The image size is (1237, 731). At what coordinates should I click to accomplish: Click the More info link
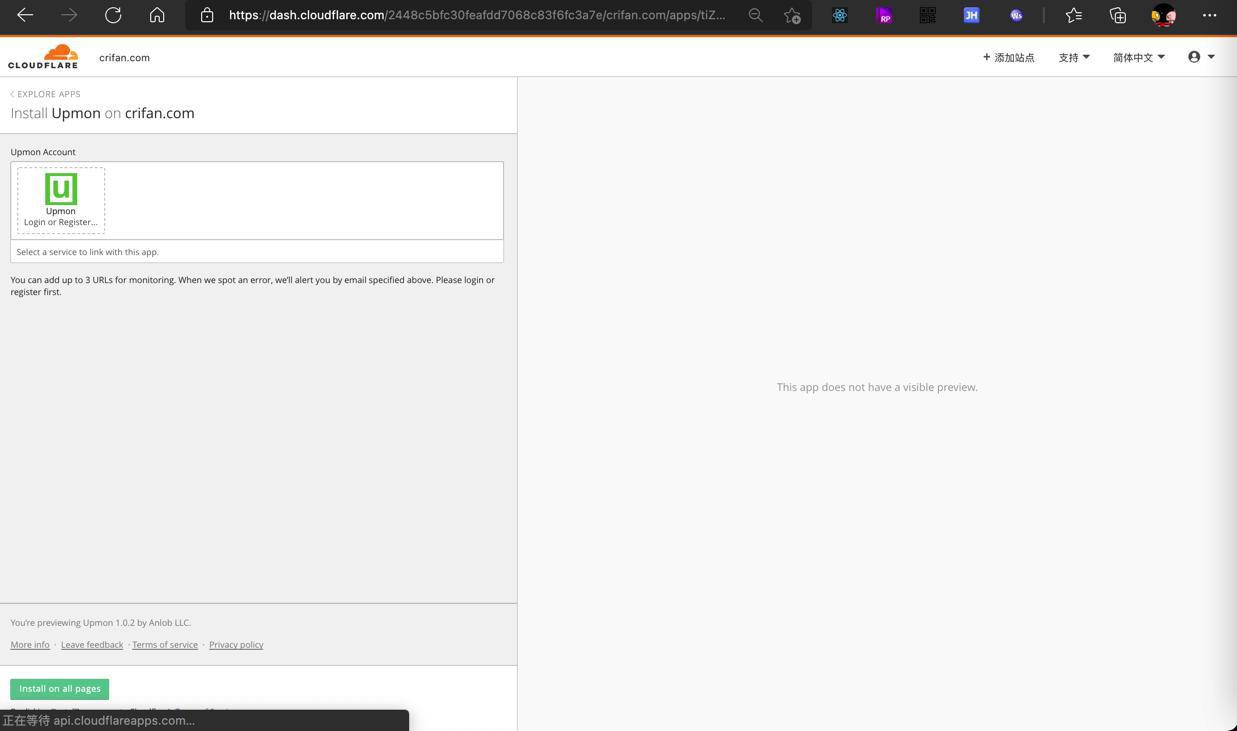point(30,645)
